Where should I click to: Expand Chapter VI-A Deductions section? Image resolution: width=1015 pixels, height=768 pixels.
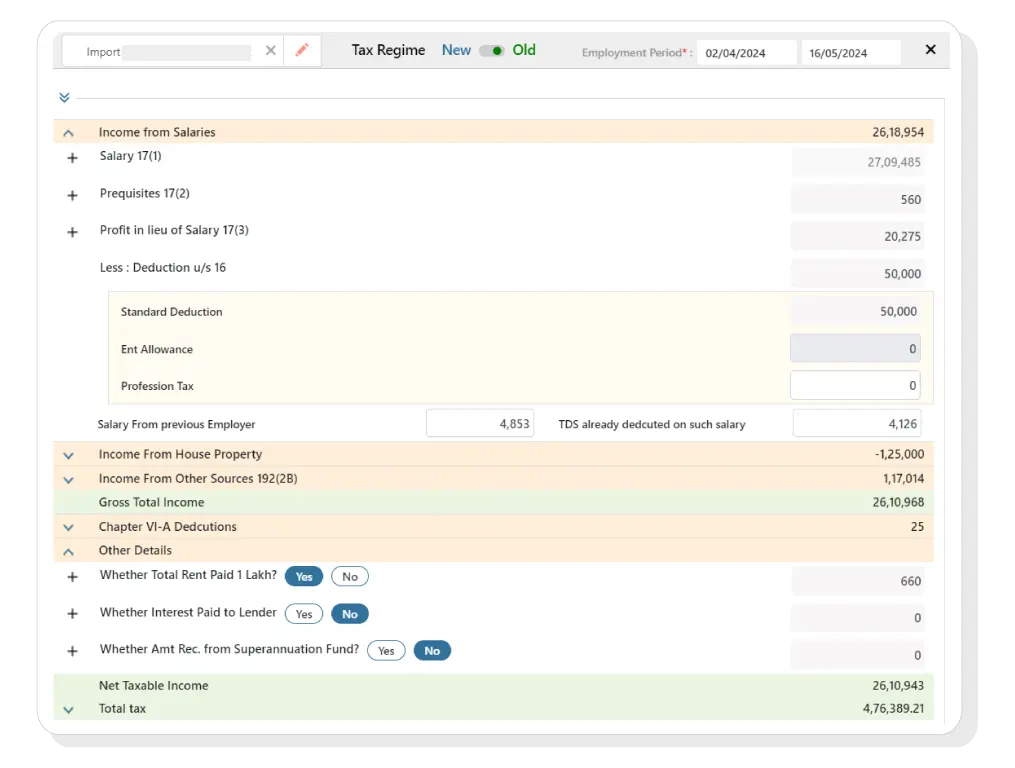point(68,527)
